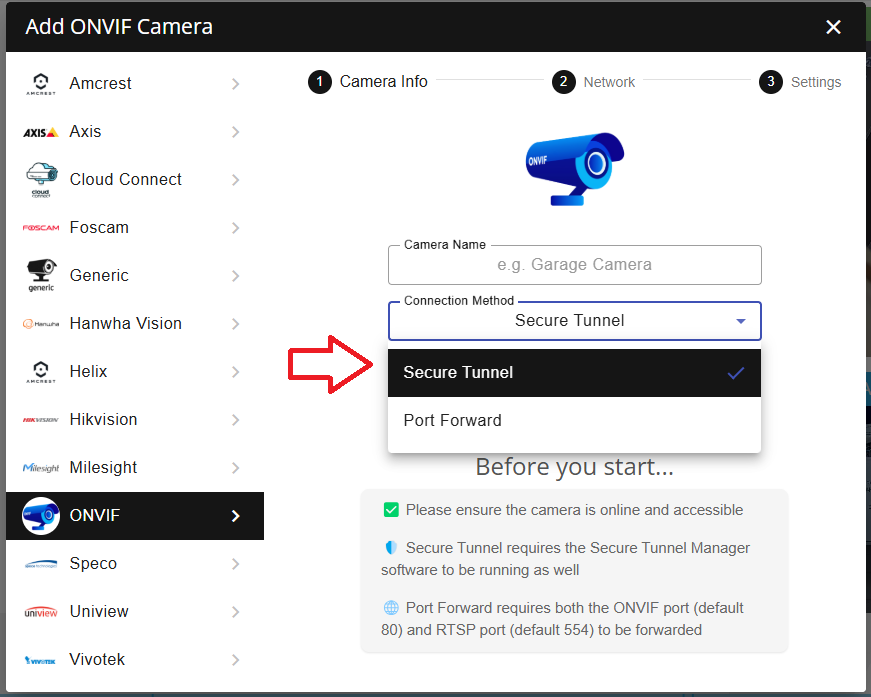Click the 'Before you start...' heading
Screen dimensions: 871x697
(574, 467)
